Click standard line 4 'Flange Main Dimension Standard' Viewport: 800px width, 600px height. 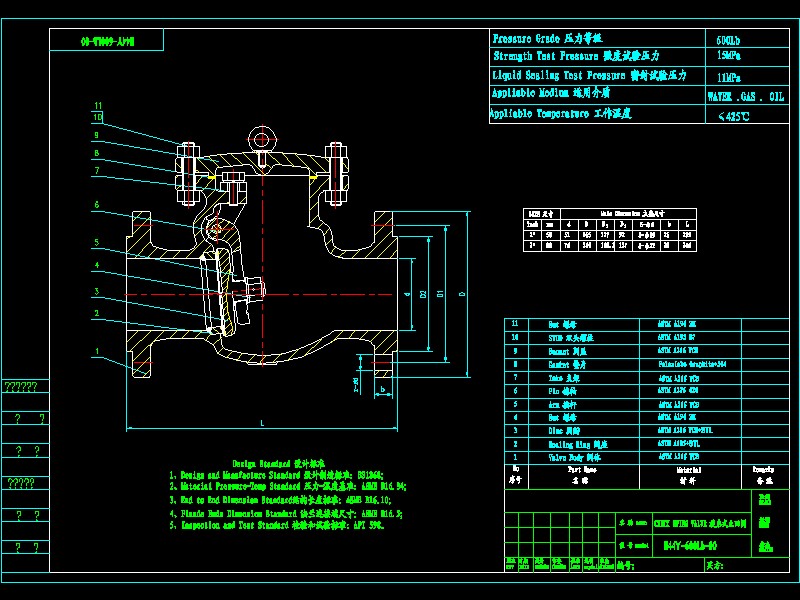(x=286, y=514)
